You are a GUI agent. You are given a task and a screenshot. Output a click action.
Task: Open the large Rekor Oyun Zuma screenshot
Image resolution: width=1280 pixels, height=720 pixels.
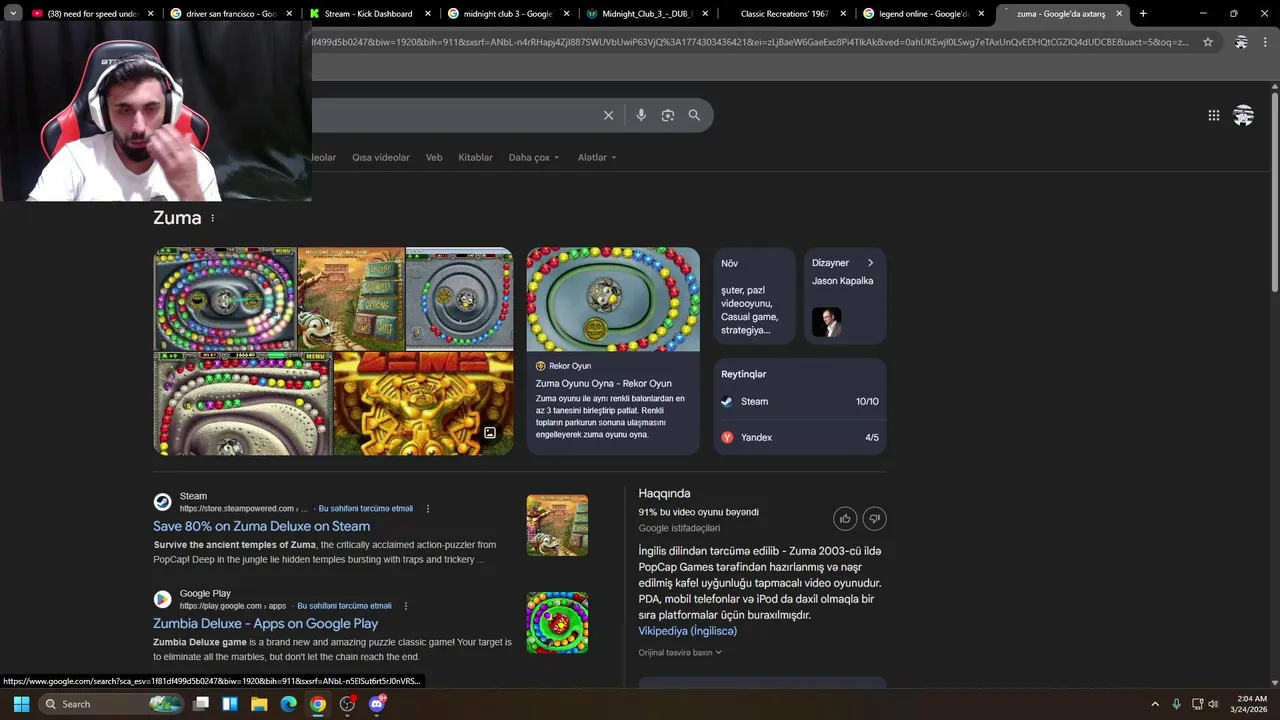[x=613, y=299]
